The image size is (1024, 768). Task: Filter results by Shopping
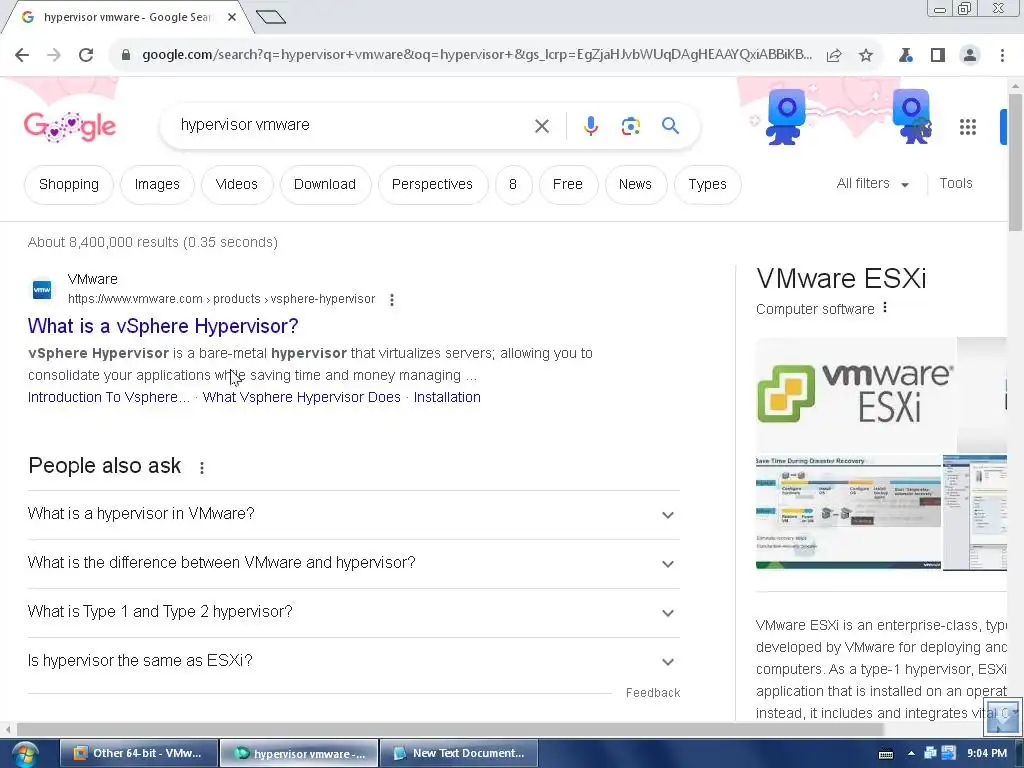coord(69,185)
